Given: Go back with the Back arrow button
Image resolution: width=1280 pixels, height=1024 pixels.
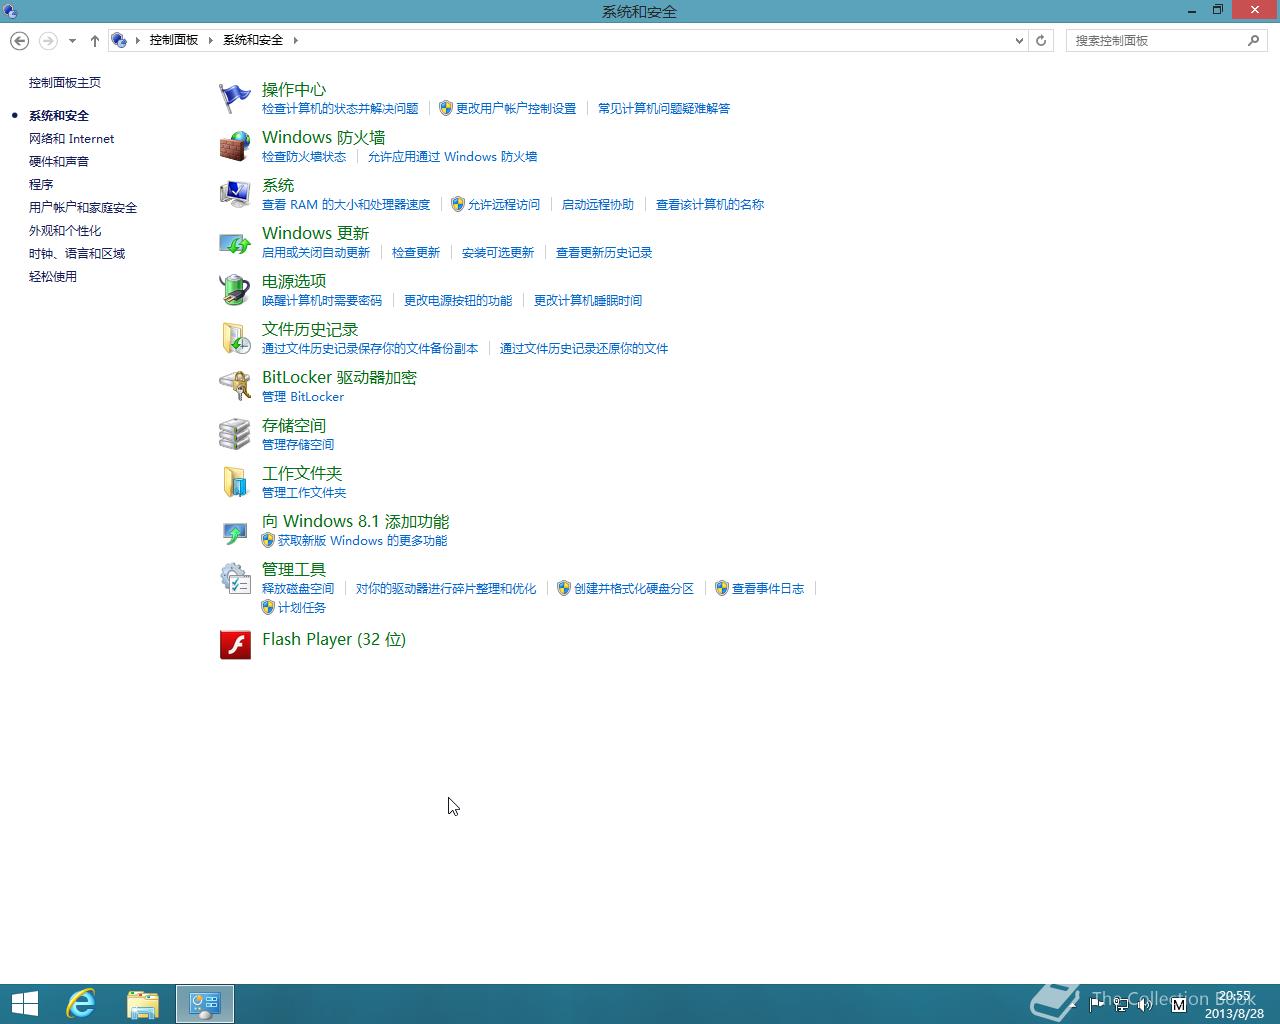Looking at the screenshot, I should click(x=19, y=40).
